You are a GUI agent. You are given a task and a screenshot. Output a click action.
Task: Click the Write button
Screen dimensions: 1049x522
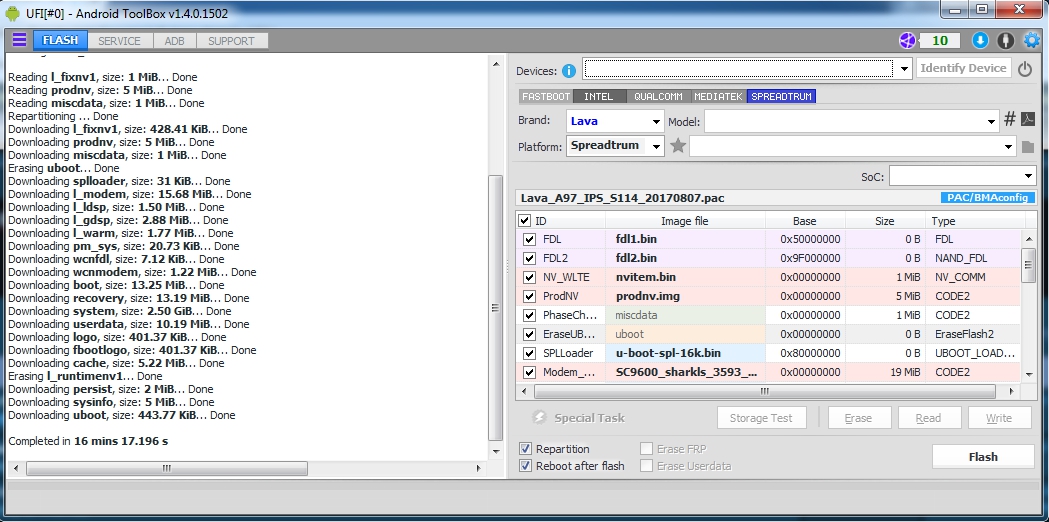pyautogui.click(x=999, y=418)
